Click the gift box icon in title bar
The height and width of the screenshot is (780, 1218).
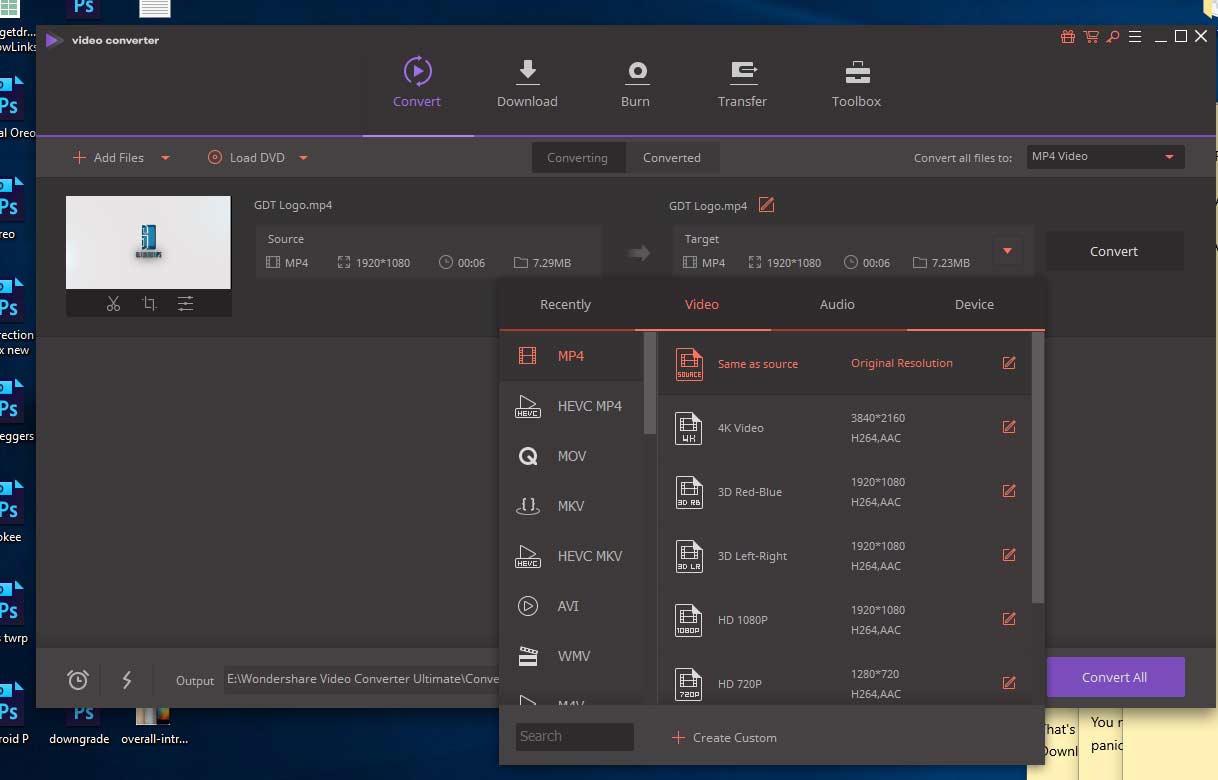pyautogui.click(x=1068, y=37)
